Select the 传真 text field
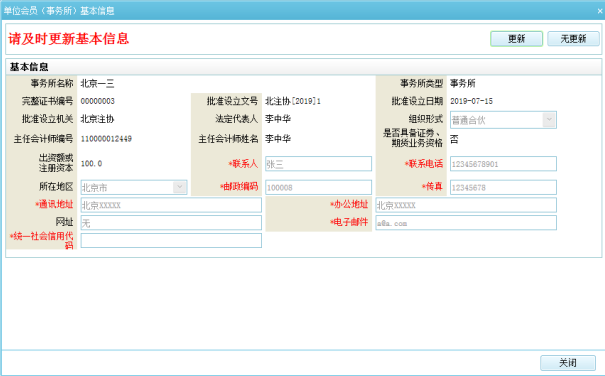Screen dimensions: 605x376 pyautogui.click(x=503, y=187)
